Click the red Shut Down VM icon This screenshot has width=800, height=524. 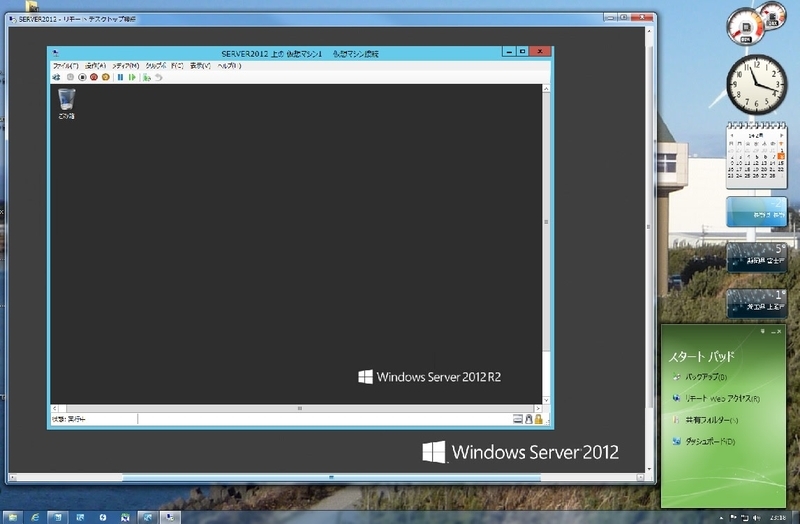click(x=94, y=77)
